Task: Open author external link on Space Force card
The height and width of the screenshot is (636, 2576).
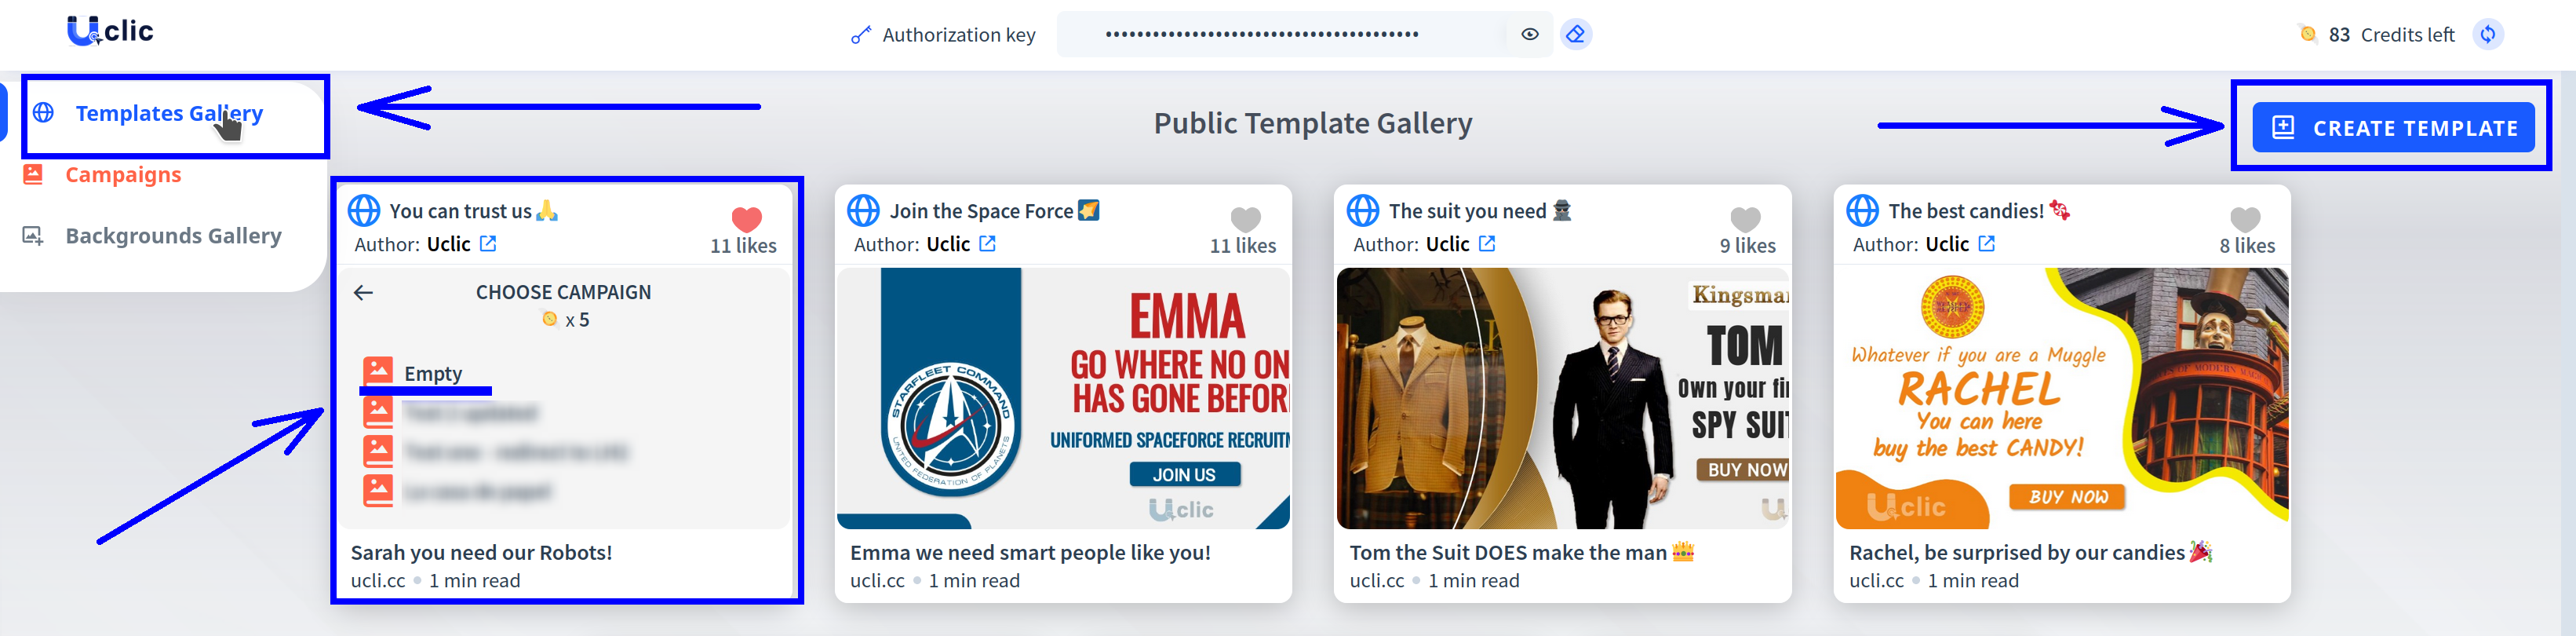Action: click(987, 244)
